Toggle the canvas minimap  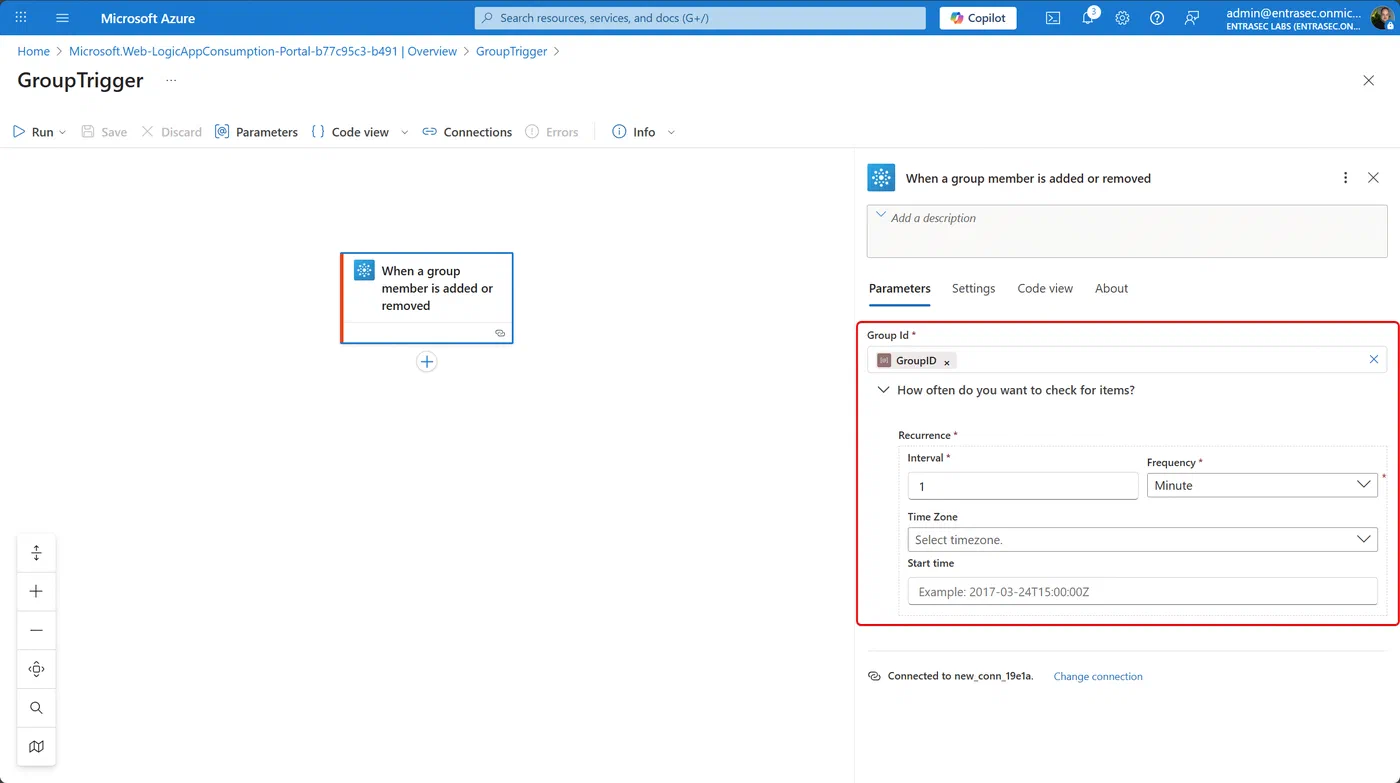36,746
